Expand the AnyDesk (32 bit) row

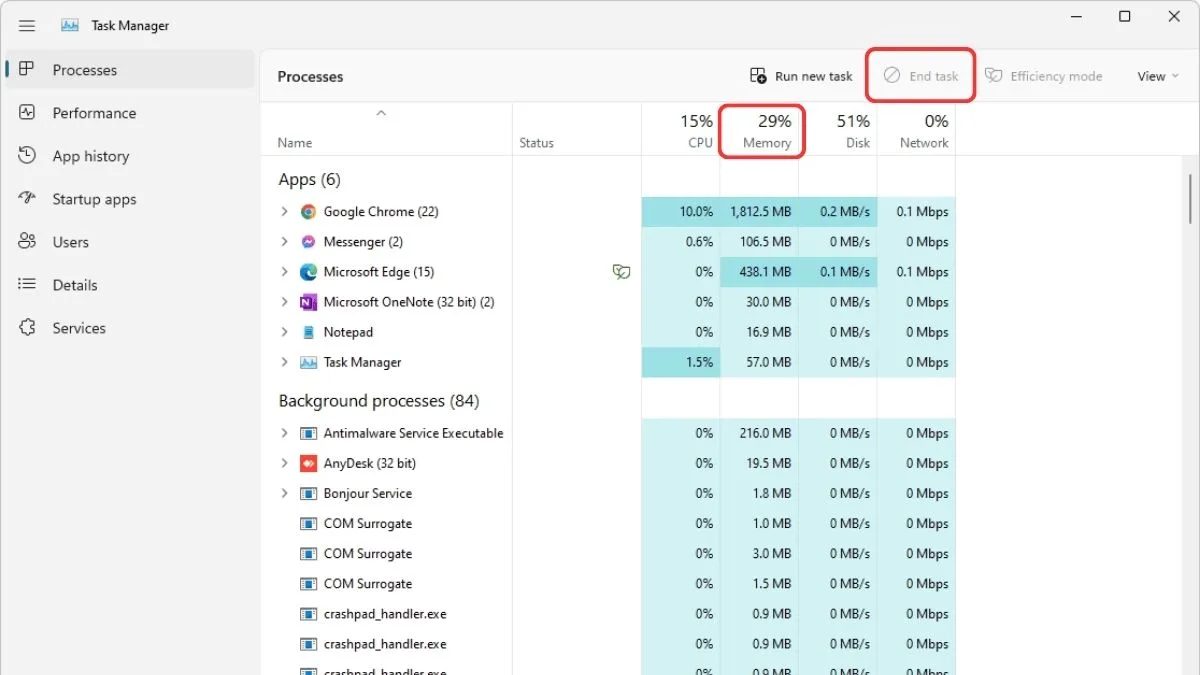[x=284, y=463]
